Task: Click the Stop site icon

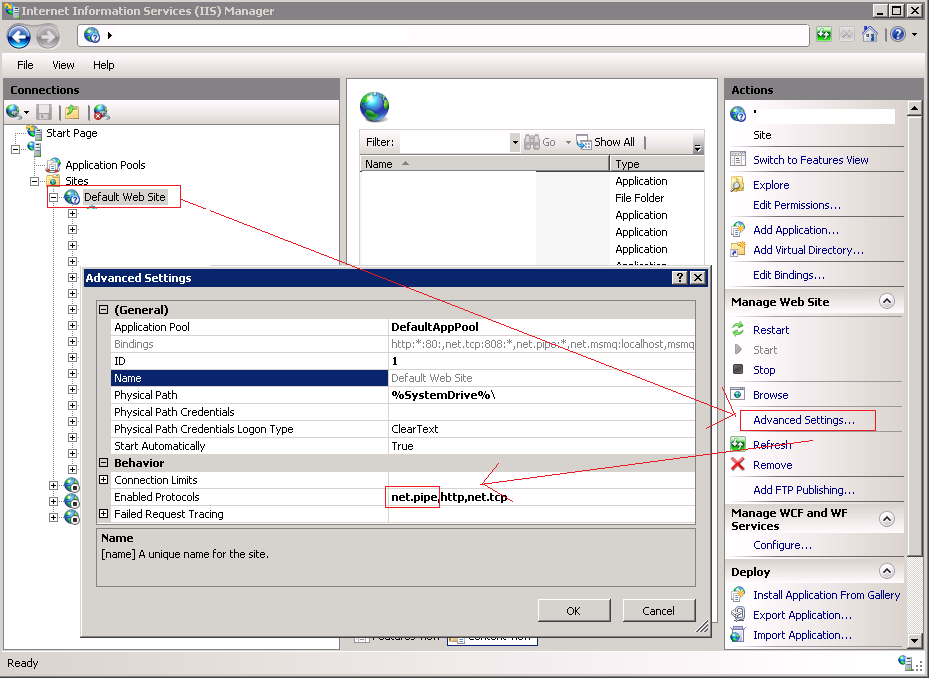Action: (738, 370)
